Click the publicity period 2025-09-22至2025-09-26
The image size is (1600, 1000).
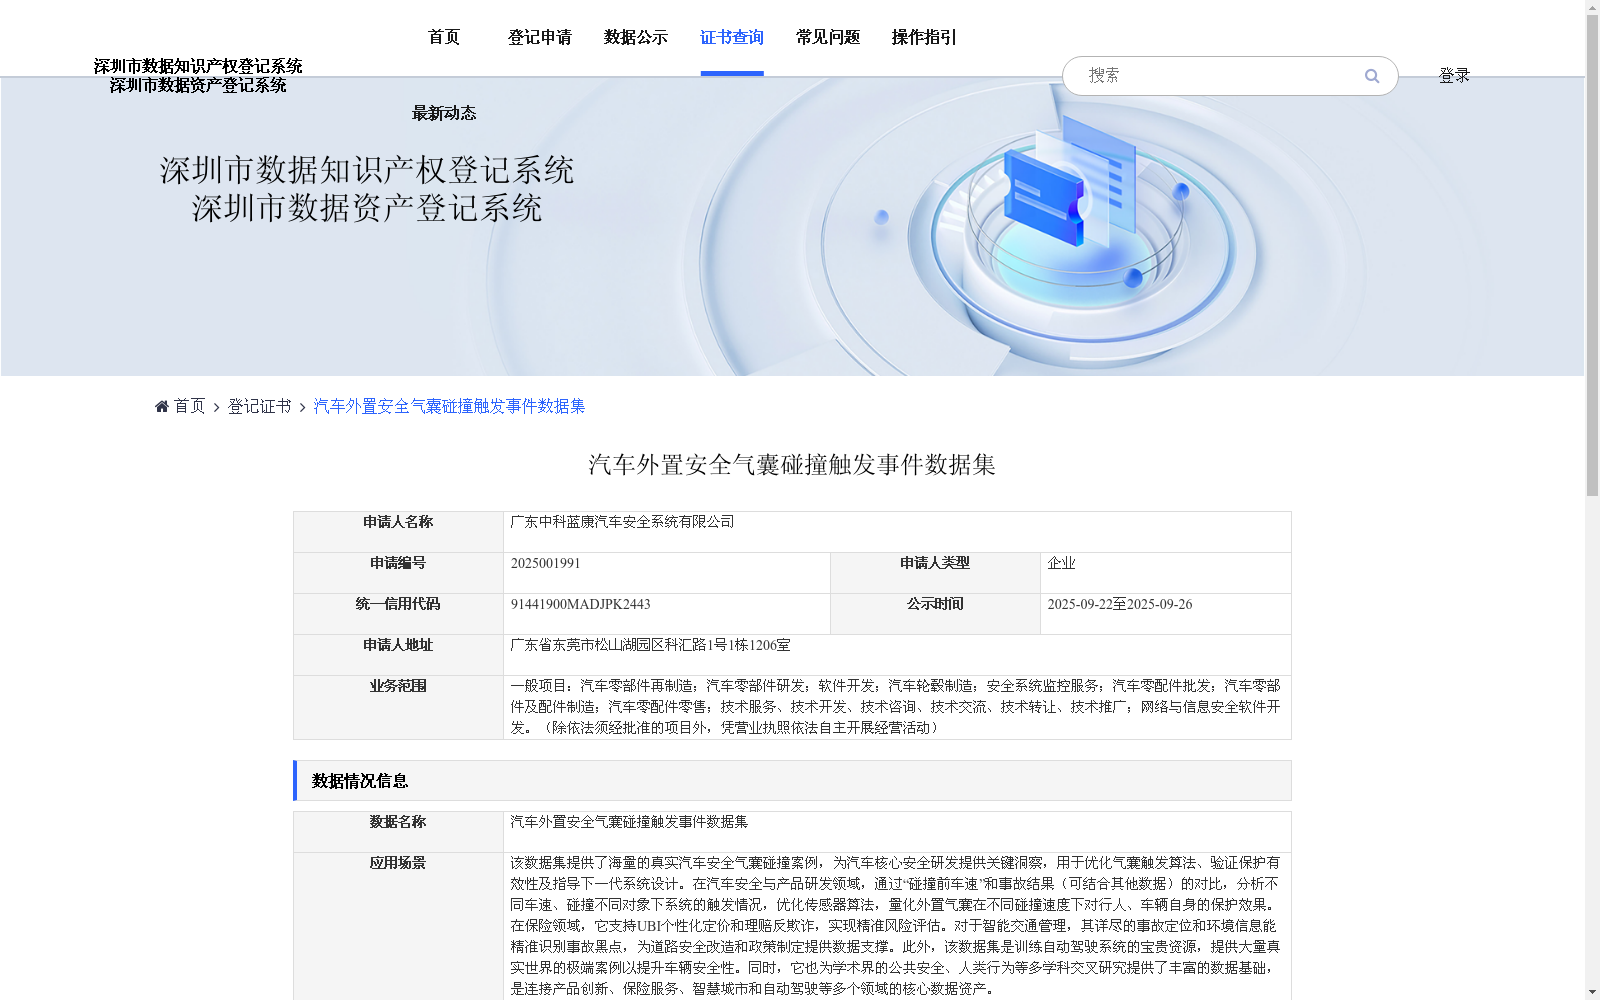click(1119, 604)
